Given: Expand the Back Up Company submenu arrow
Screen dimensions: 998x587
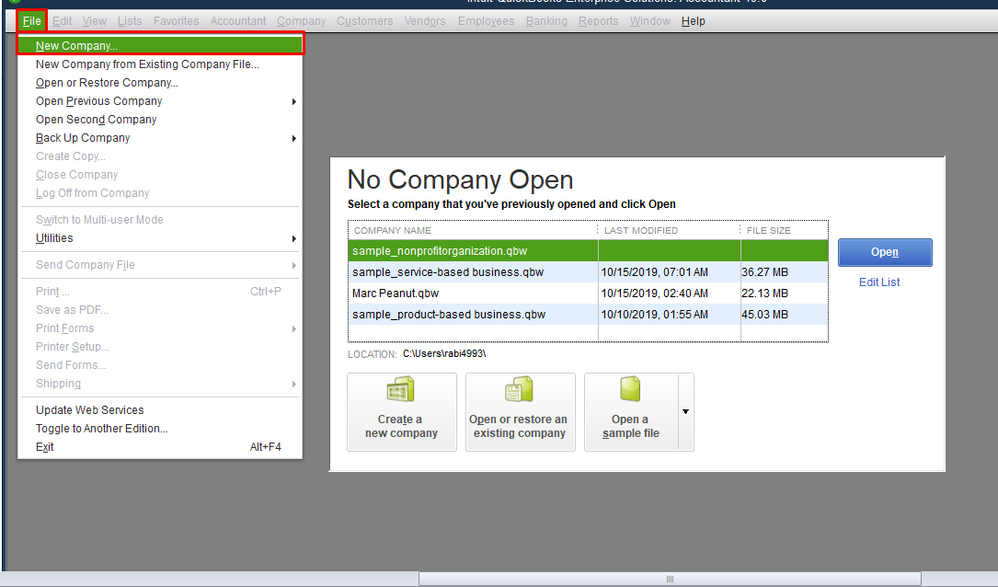Looking at the screenshot, I should 293,138.
